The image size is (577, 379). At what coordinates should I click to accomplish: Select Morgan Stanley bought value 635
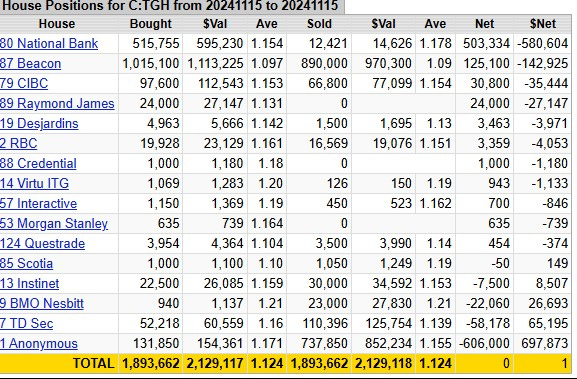[169, 223]
